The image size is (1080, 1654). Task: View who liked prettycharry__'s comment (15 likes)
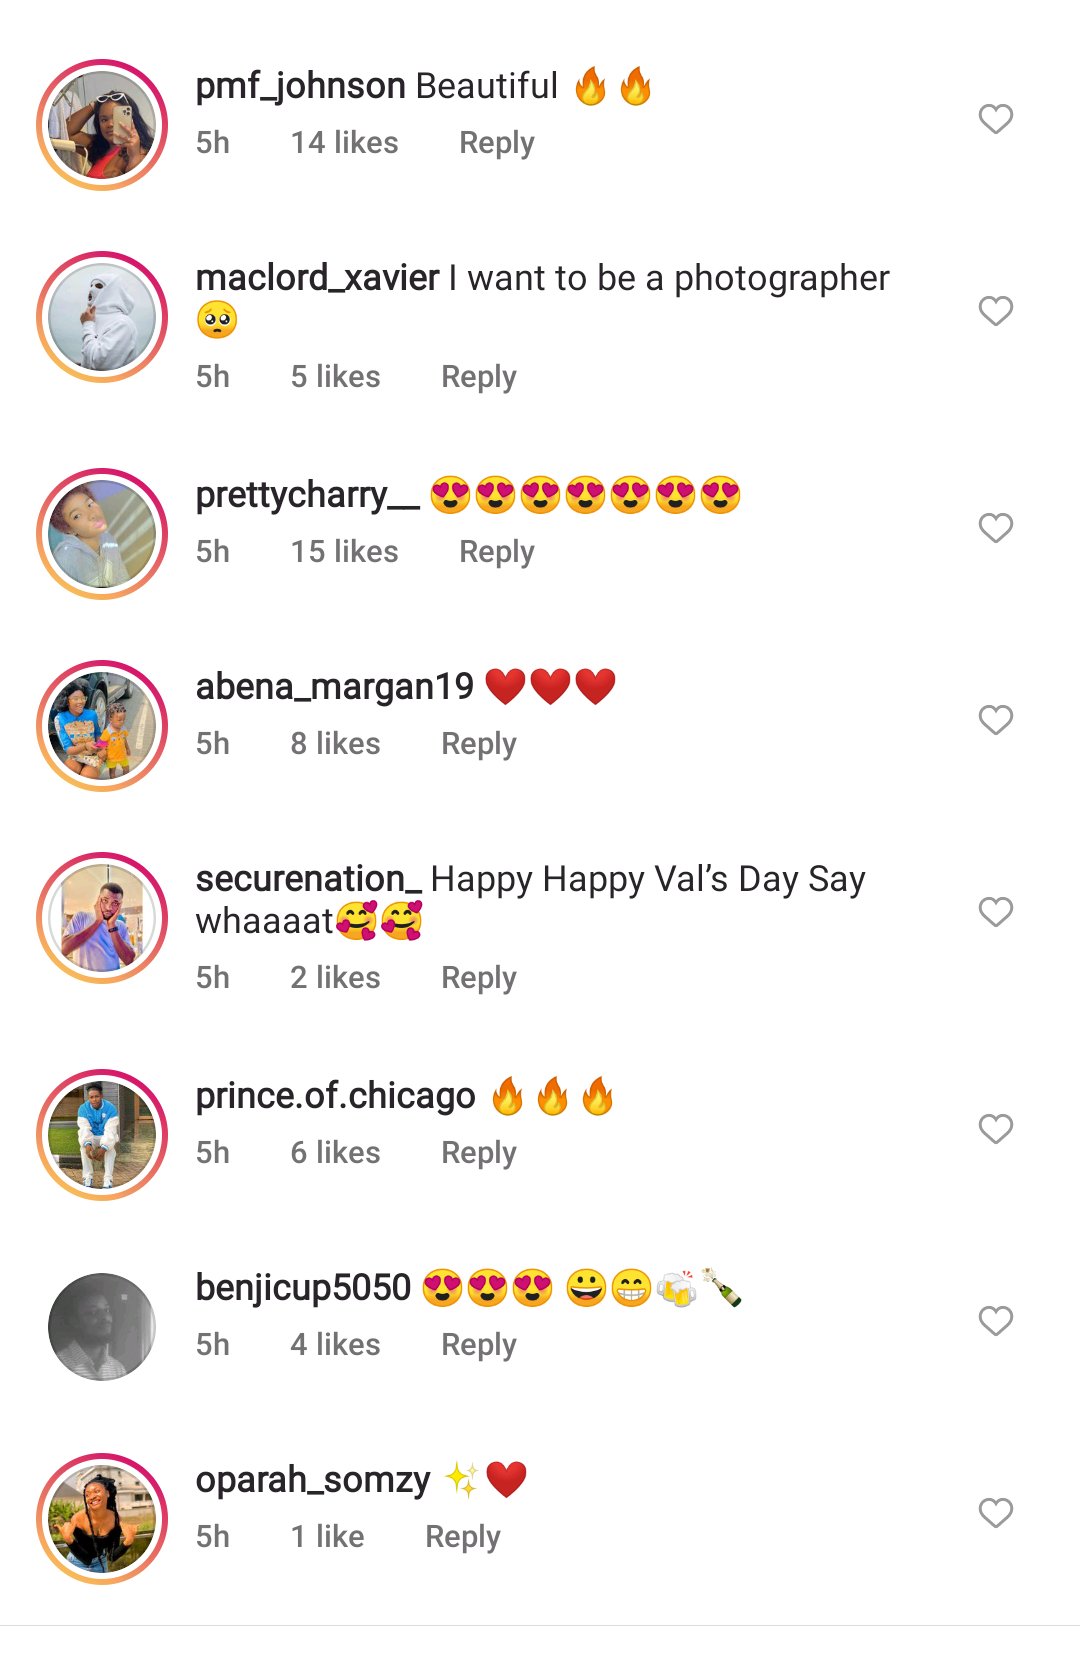point(344,552)
